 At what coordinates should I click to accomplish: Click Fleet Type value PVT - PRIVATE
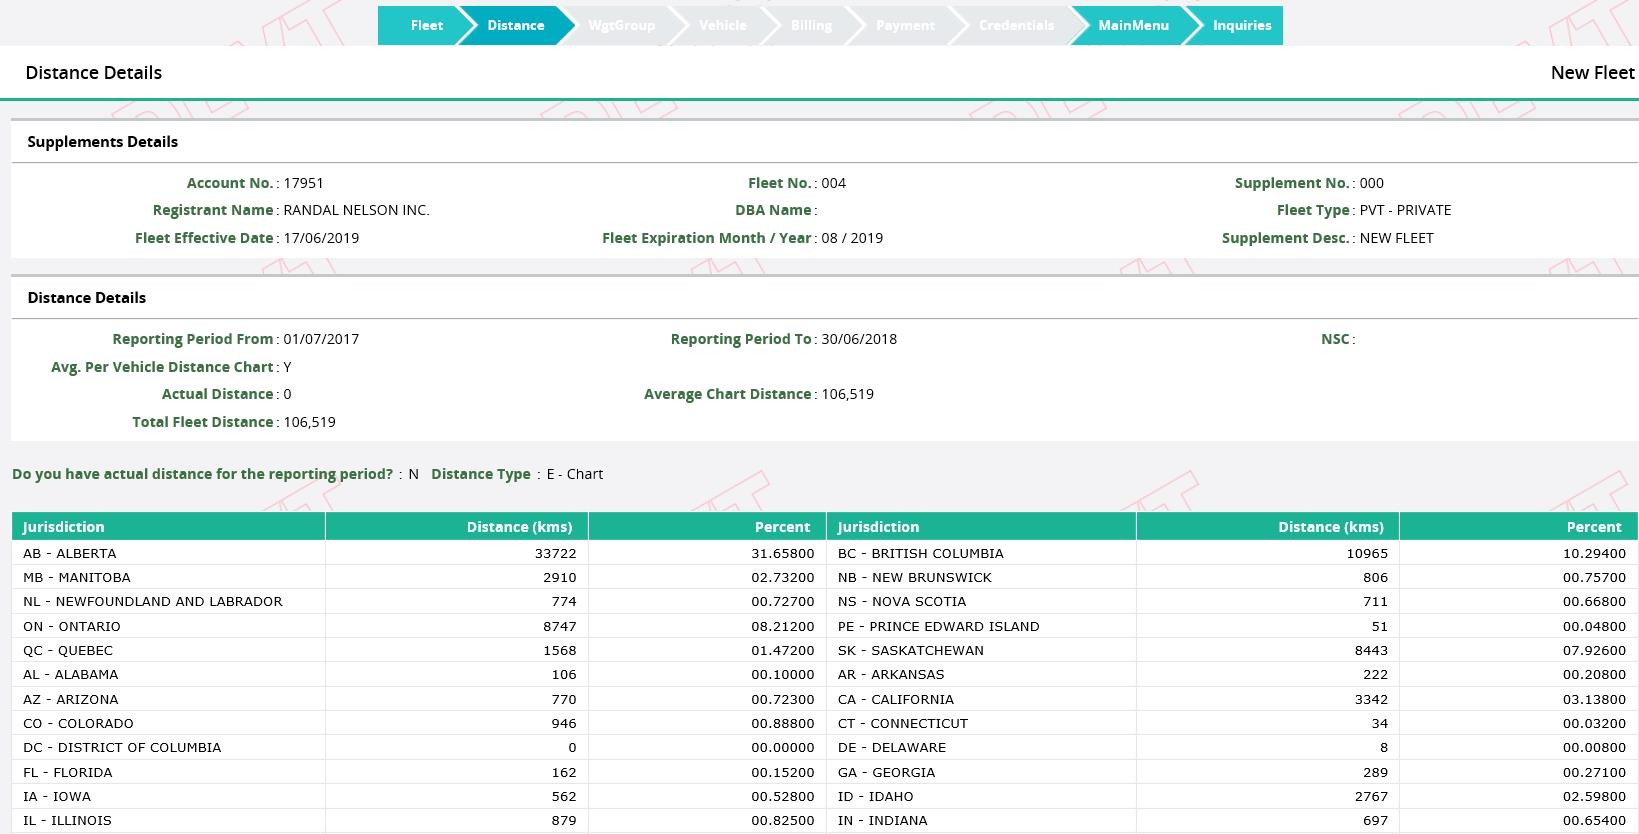pos(1405,210)
